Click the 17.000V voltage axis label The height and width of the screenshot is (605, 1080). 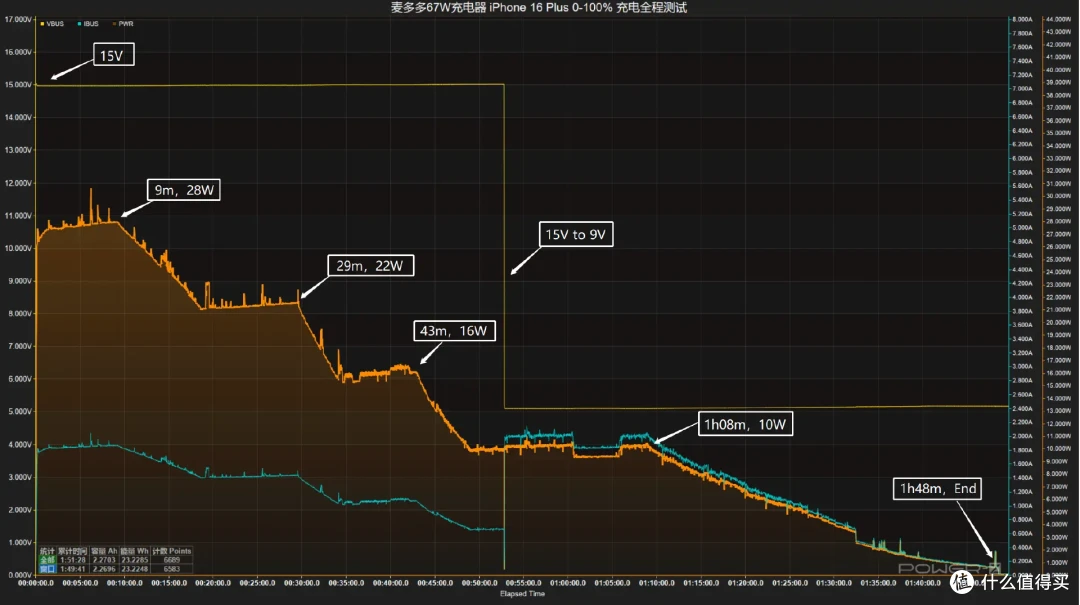18,19
